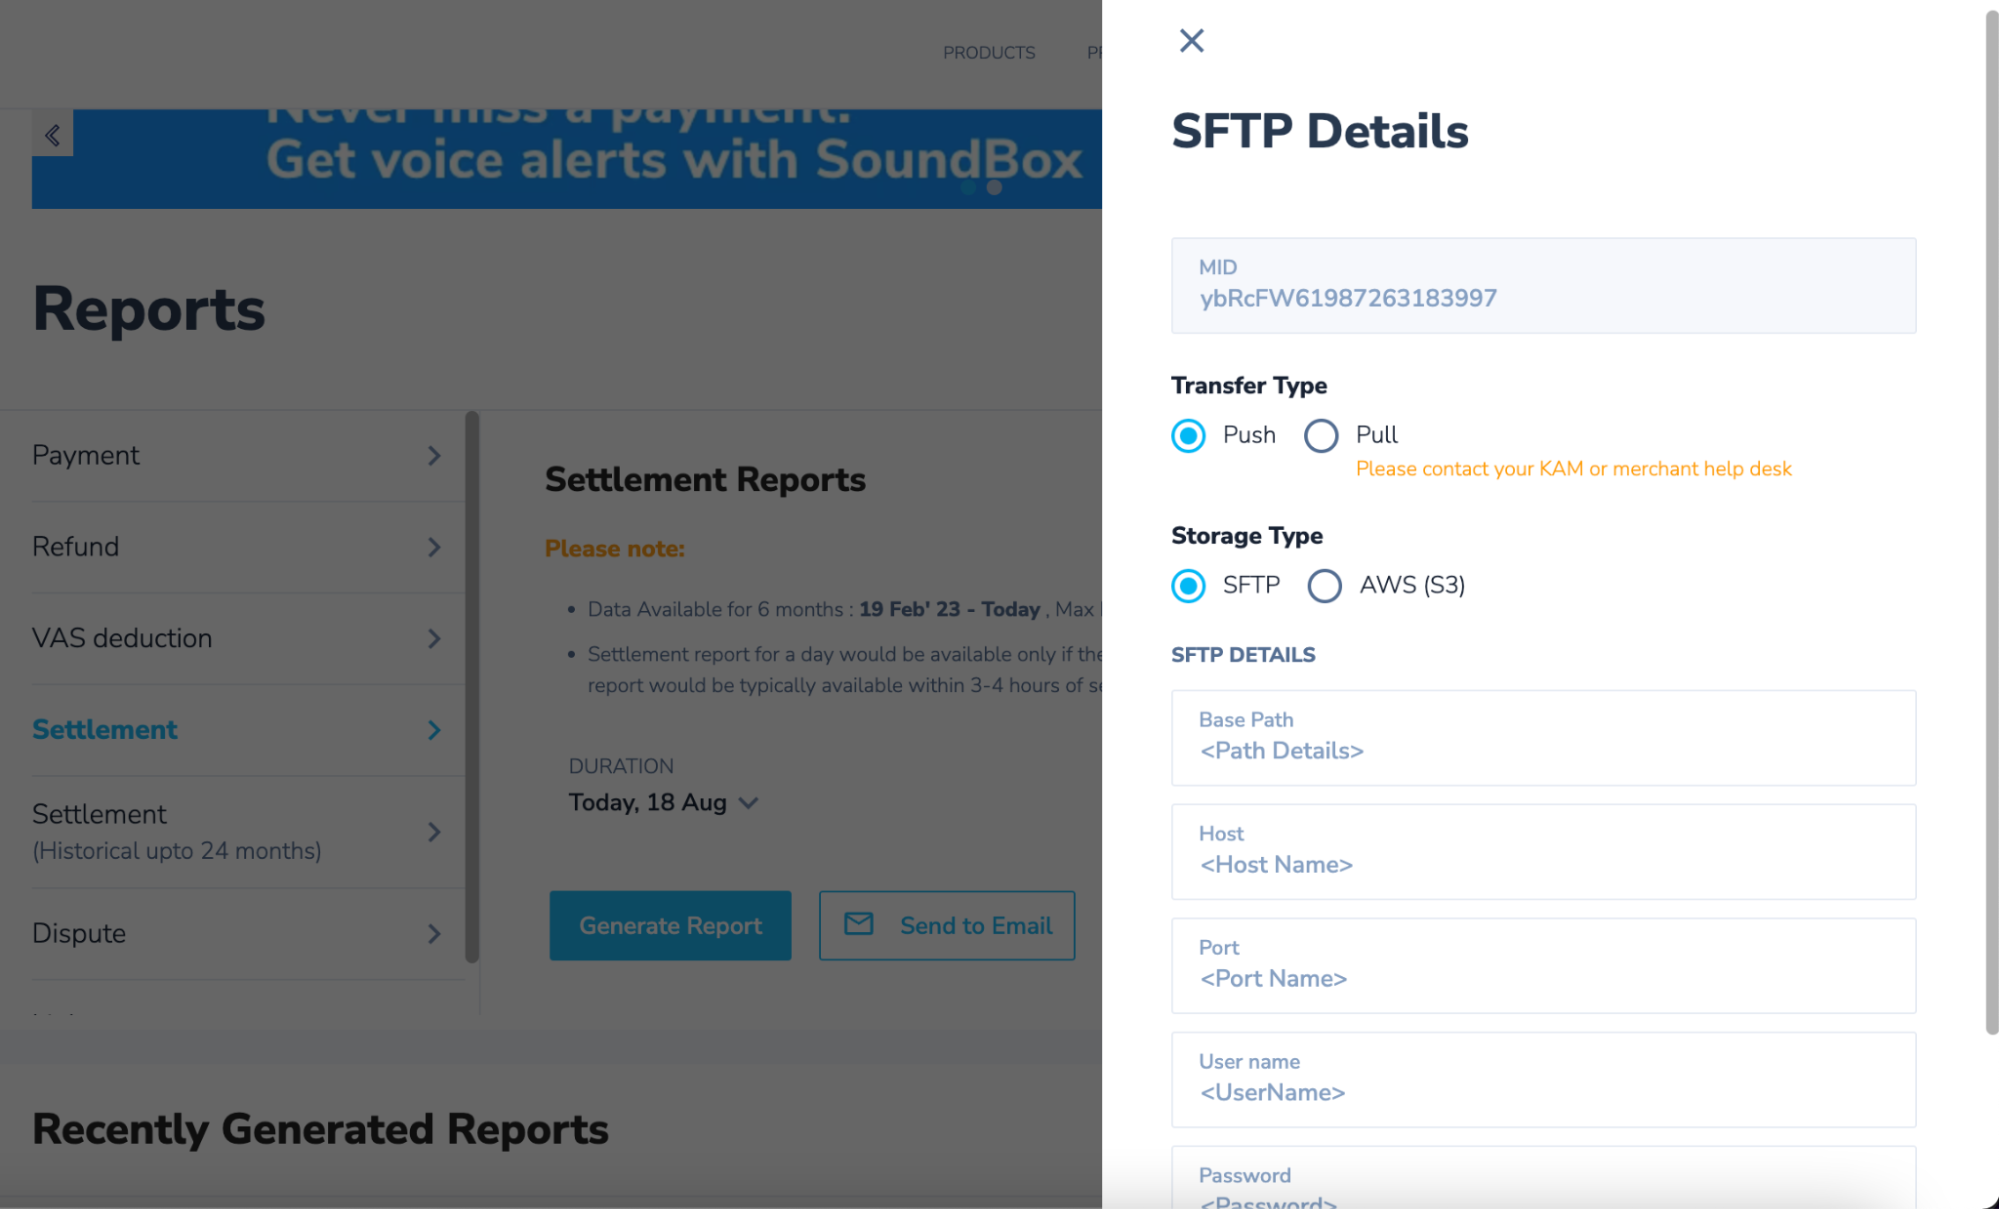Expand the Refund reports chevron
This screenshot has height=1210, width=1999.
click(x=434, y=547)
